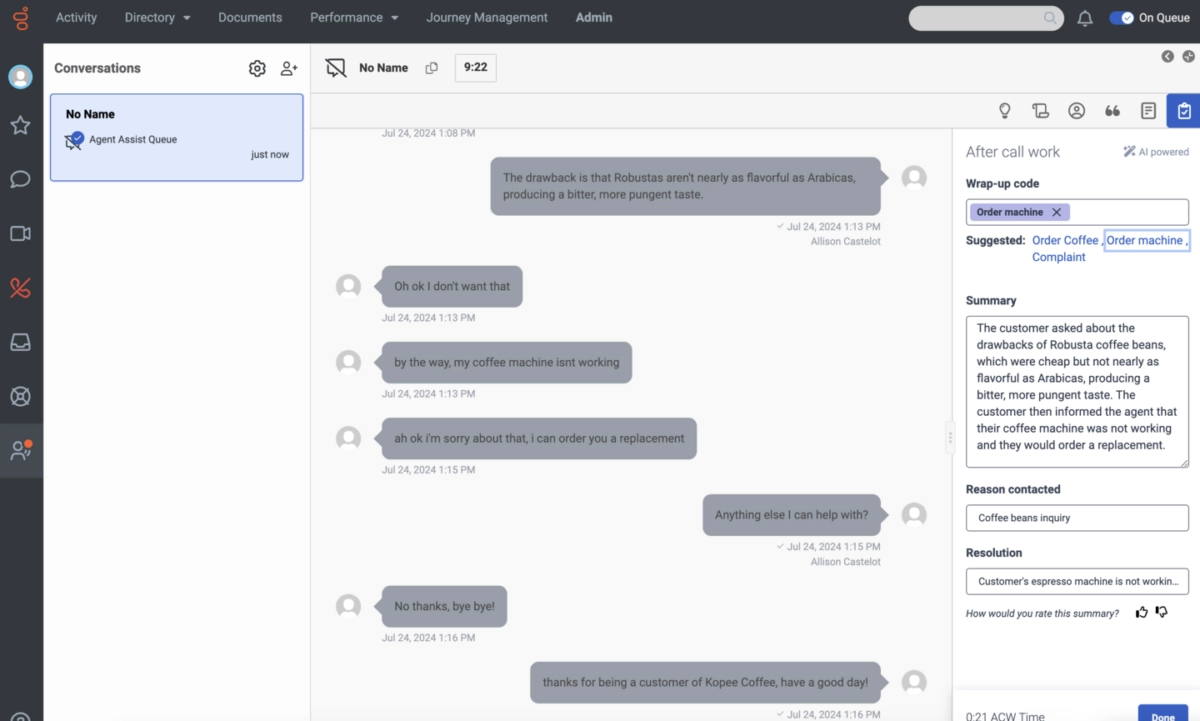Viewport: 1200px width, 721px height.
Task: Open the red phone calls icon in the sidebar
Action: (20, 288)
